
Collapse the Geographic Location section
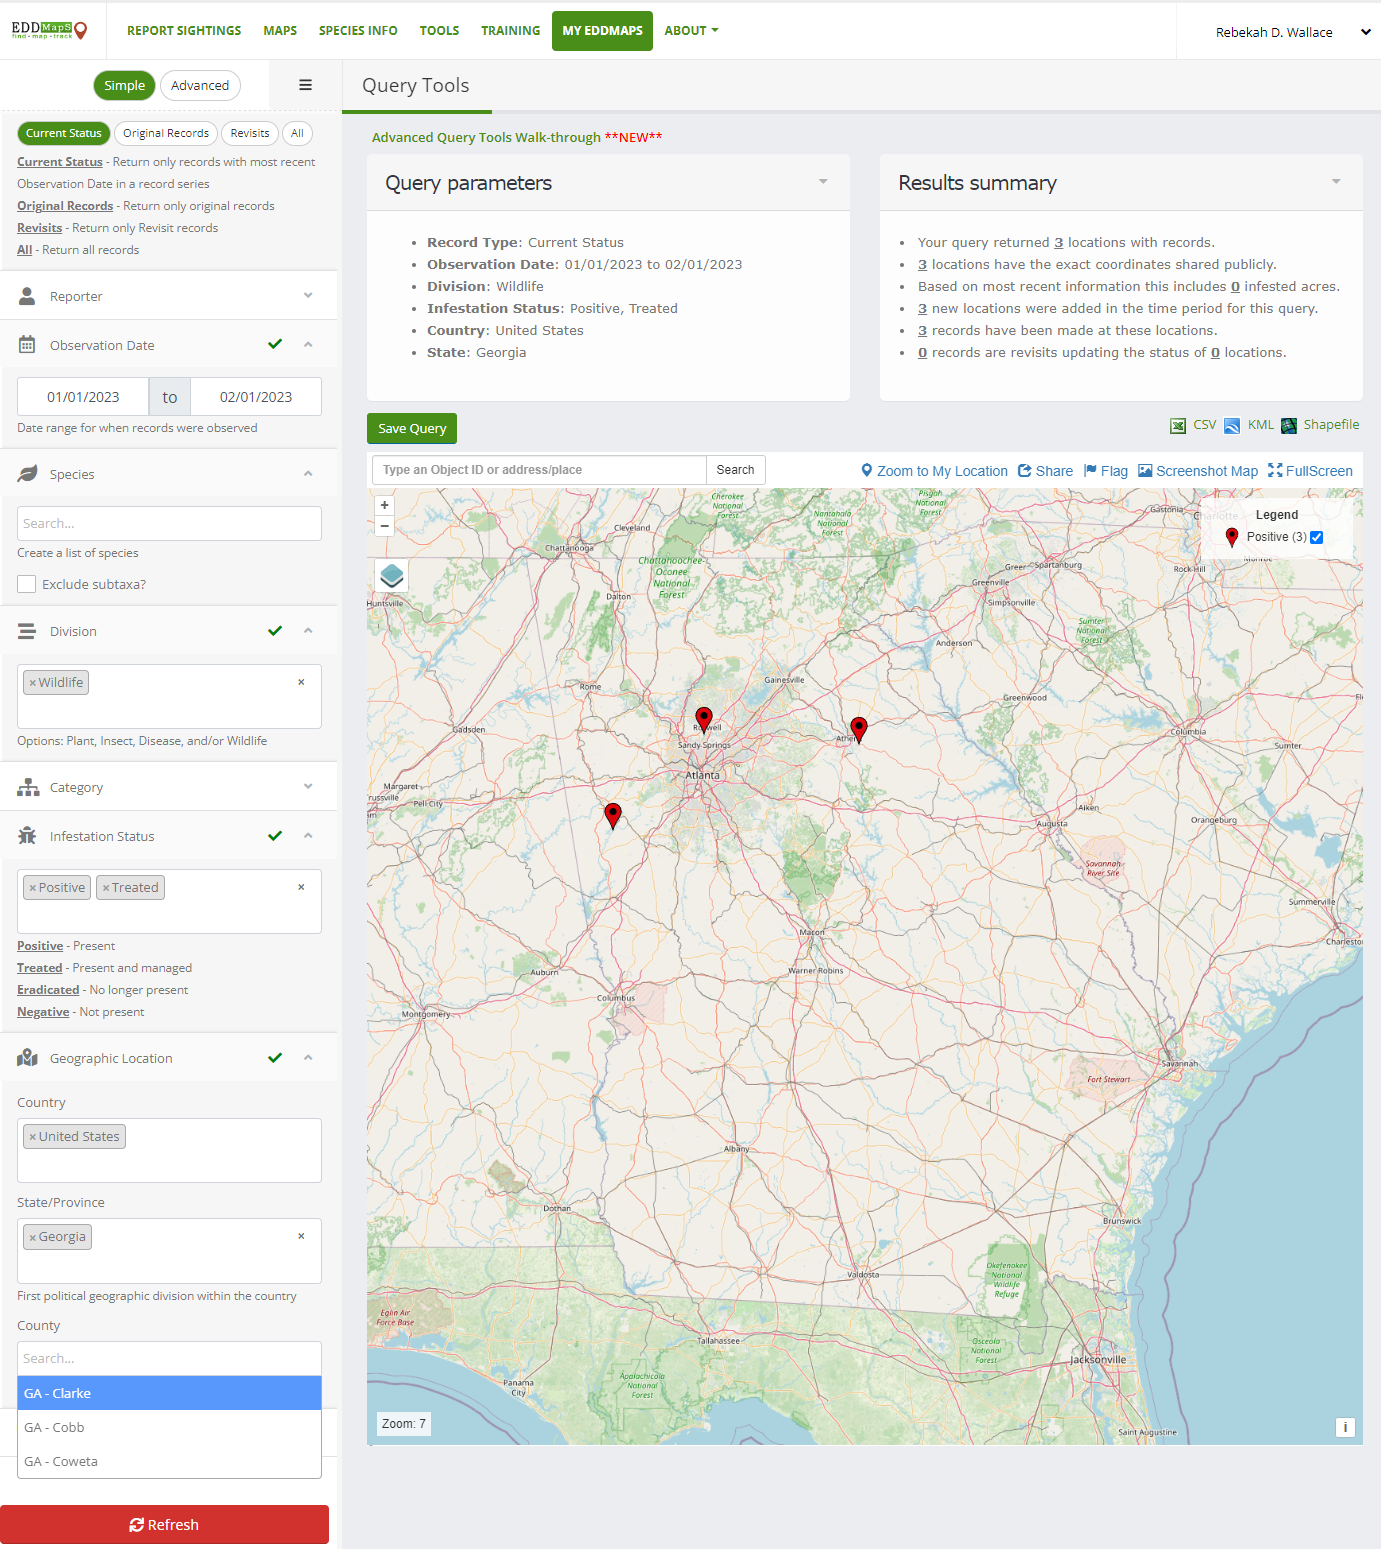click(308, 1057)
